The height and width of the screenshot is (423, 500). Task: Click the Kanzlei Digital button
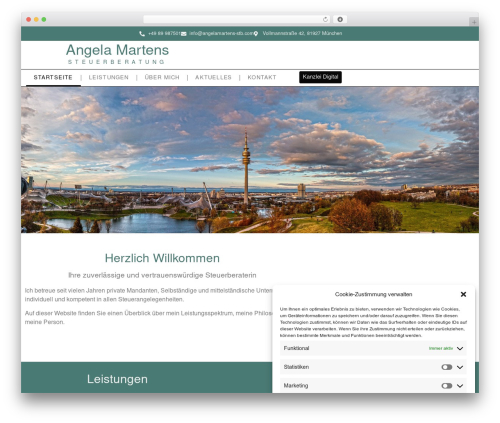click(x=320, y=77)
